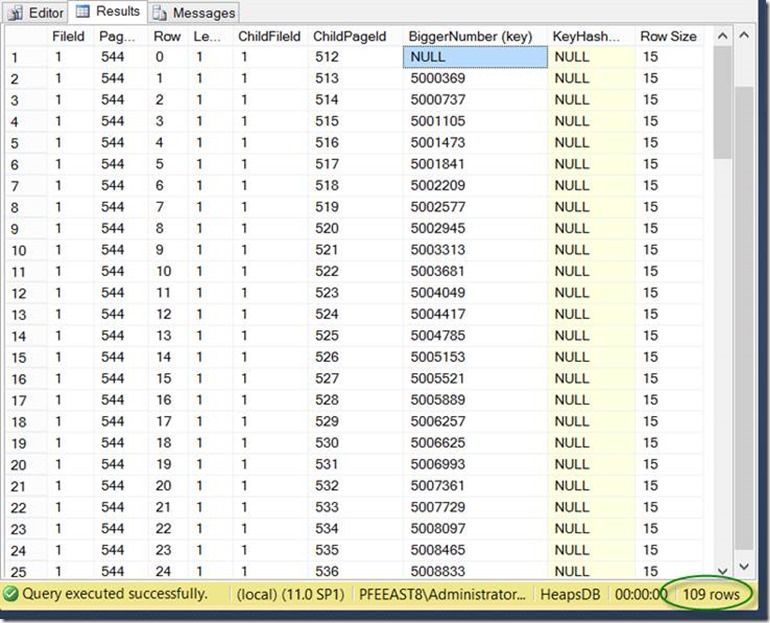Click the grid scrollbar down arrow
The image size is (770, 623).
point(722,570)
